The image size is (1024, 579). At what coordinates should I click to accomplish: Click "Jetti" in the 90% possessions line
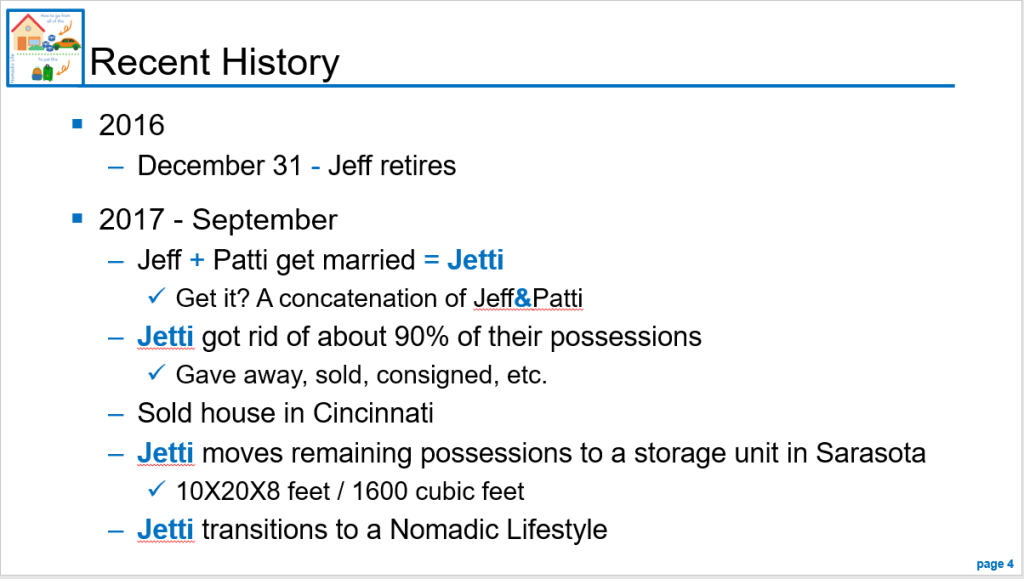click(165, 336)
